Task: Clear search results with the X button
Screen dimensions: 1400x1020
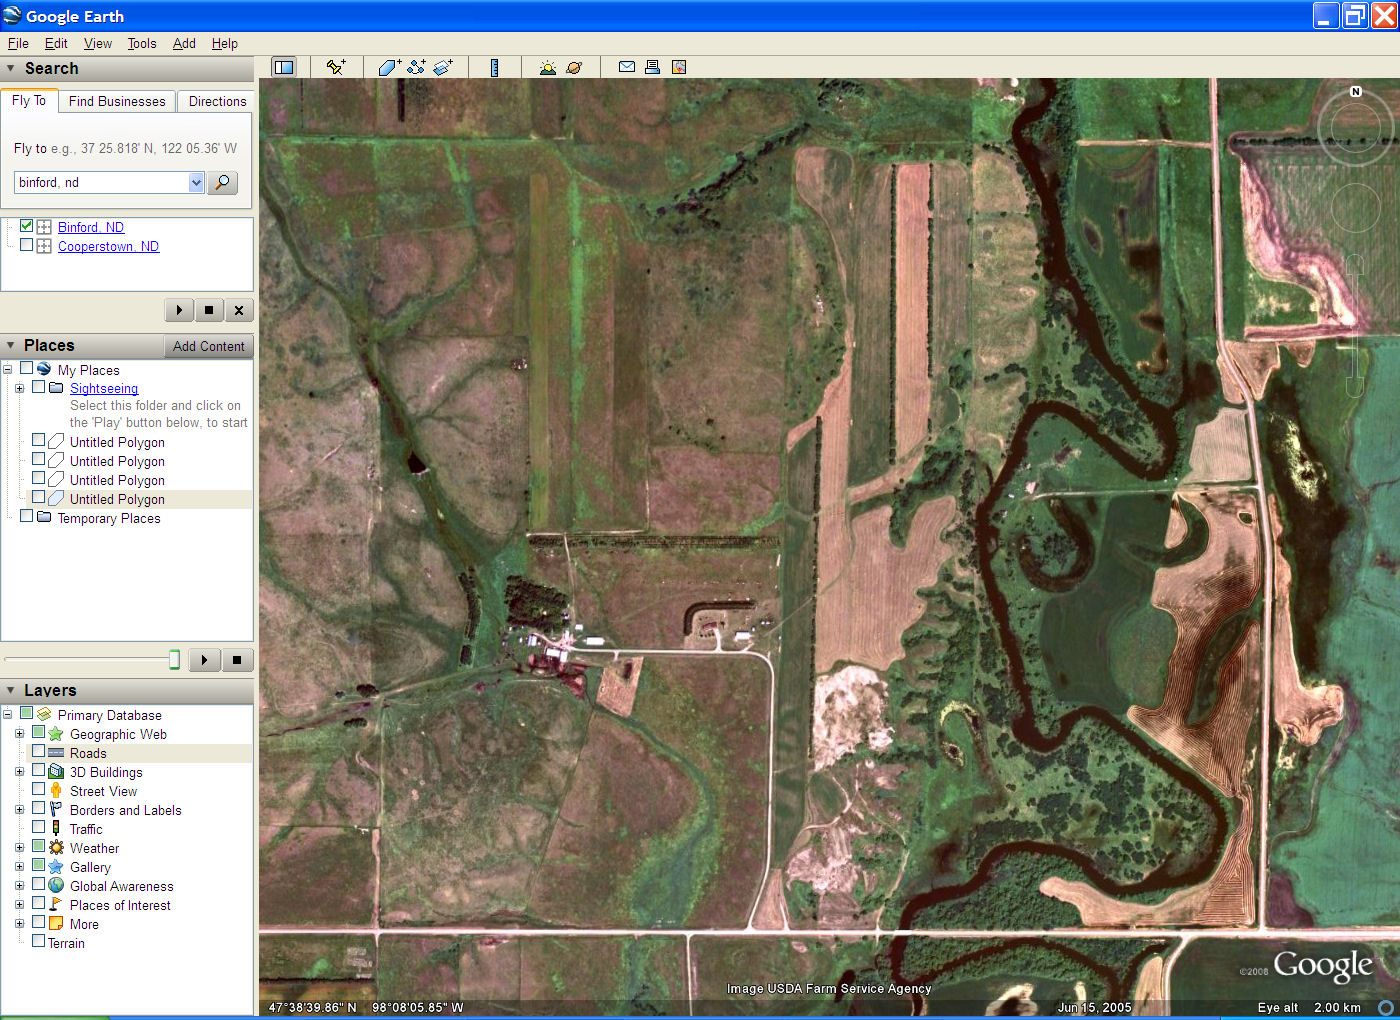Action: (x=238, y=310)
